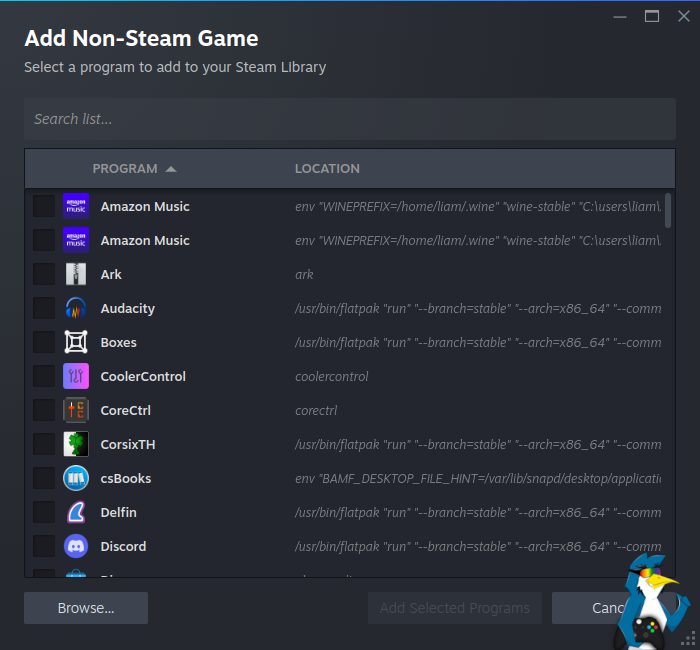Screen dimensions: 700x650
Task: Click the program list vertical scrollbar
Action: pyautogui.click(x=667, y=211)
